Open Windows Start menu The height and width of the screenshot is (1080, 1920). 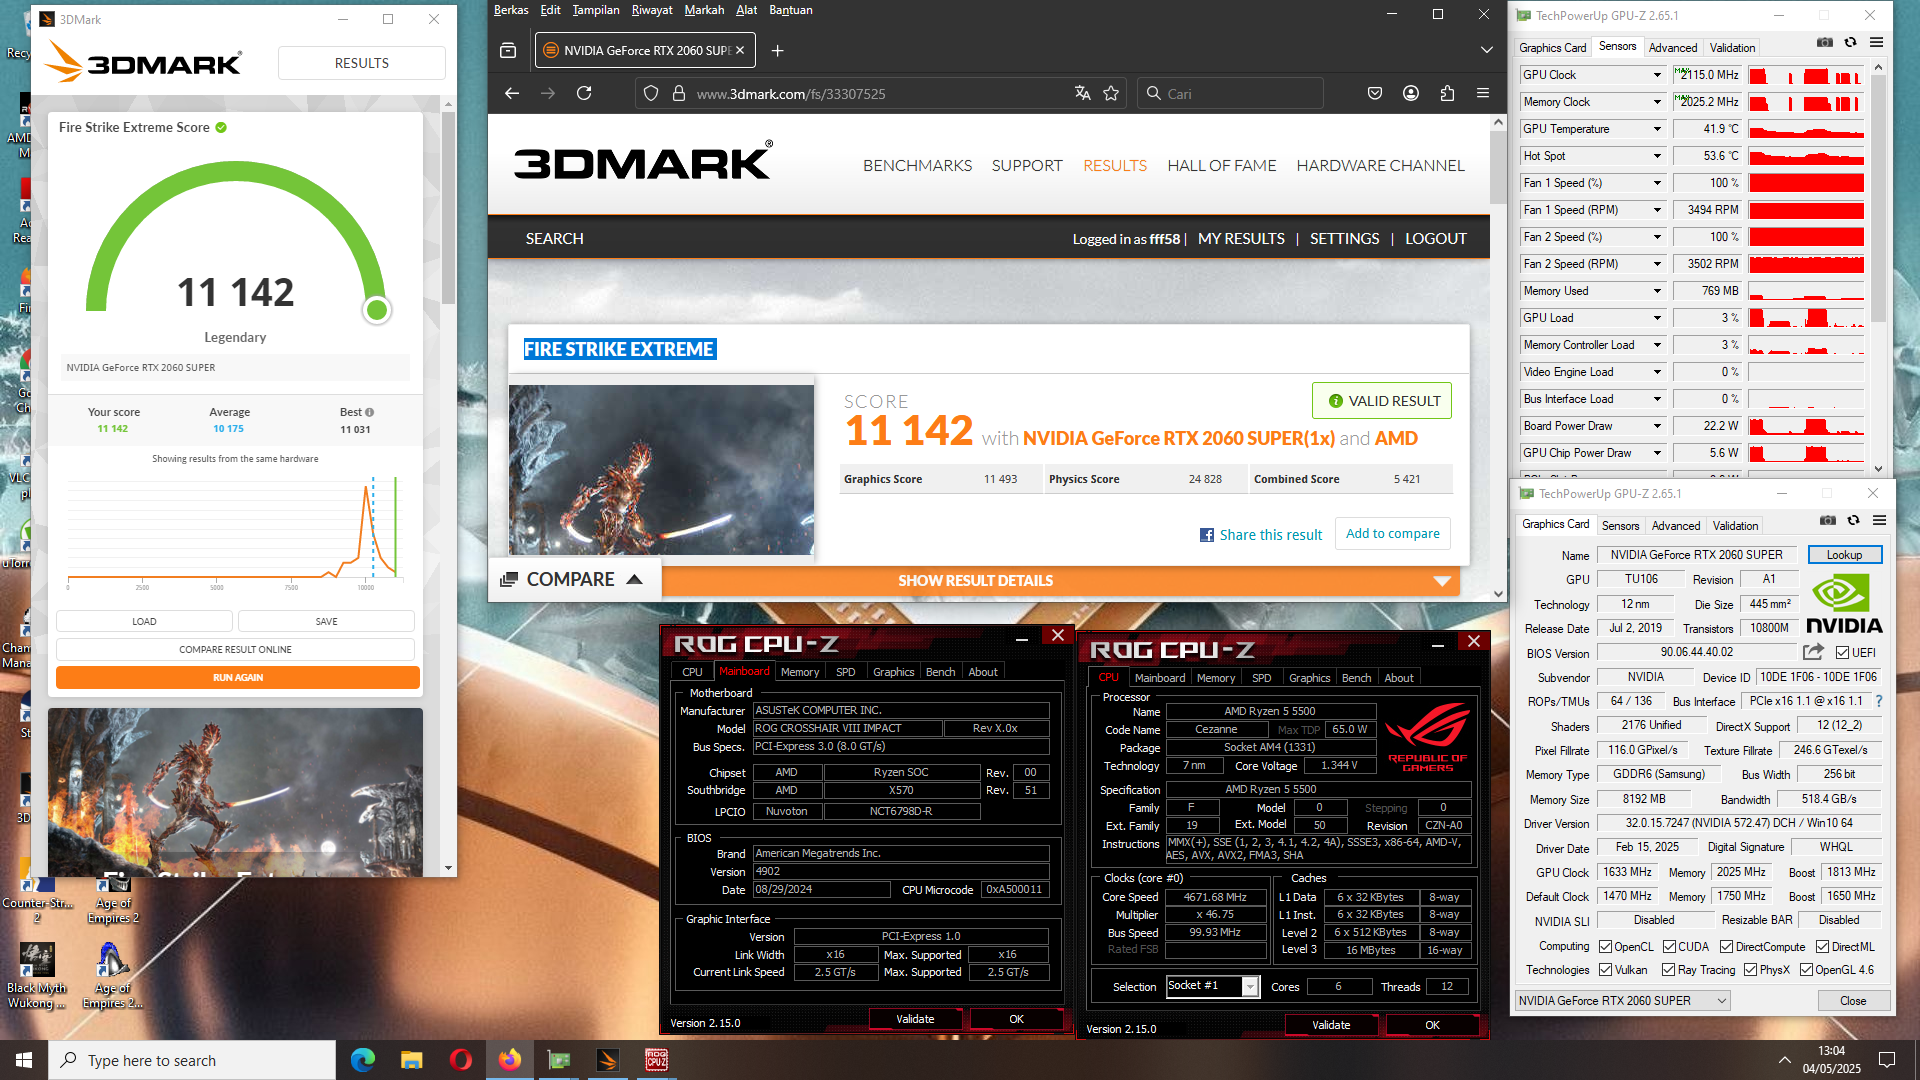click(24, 1060)
